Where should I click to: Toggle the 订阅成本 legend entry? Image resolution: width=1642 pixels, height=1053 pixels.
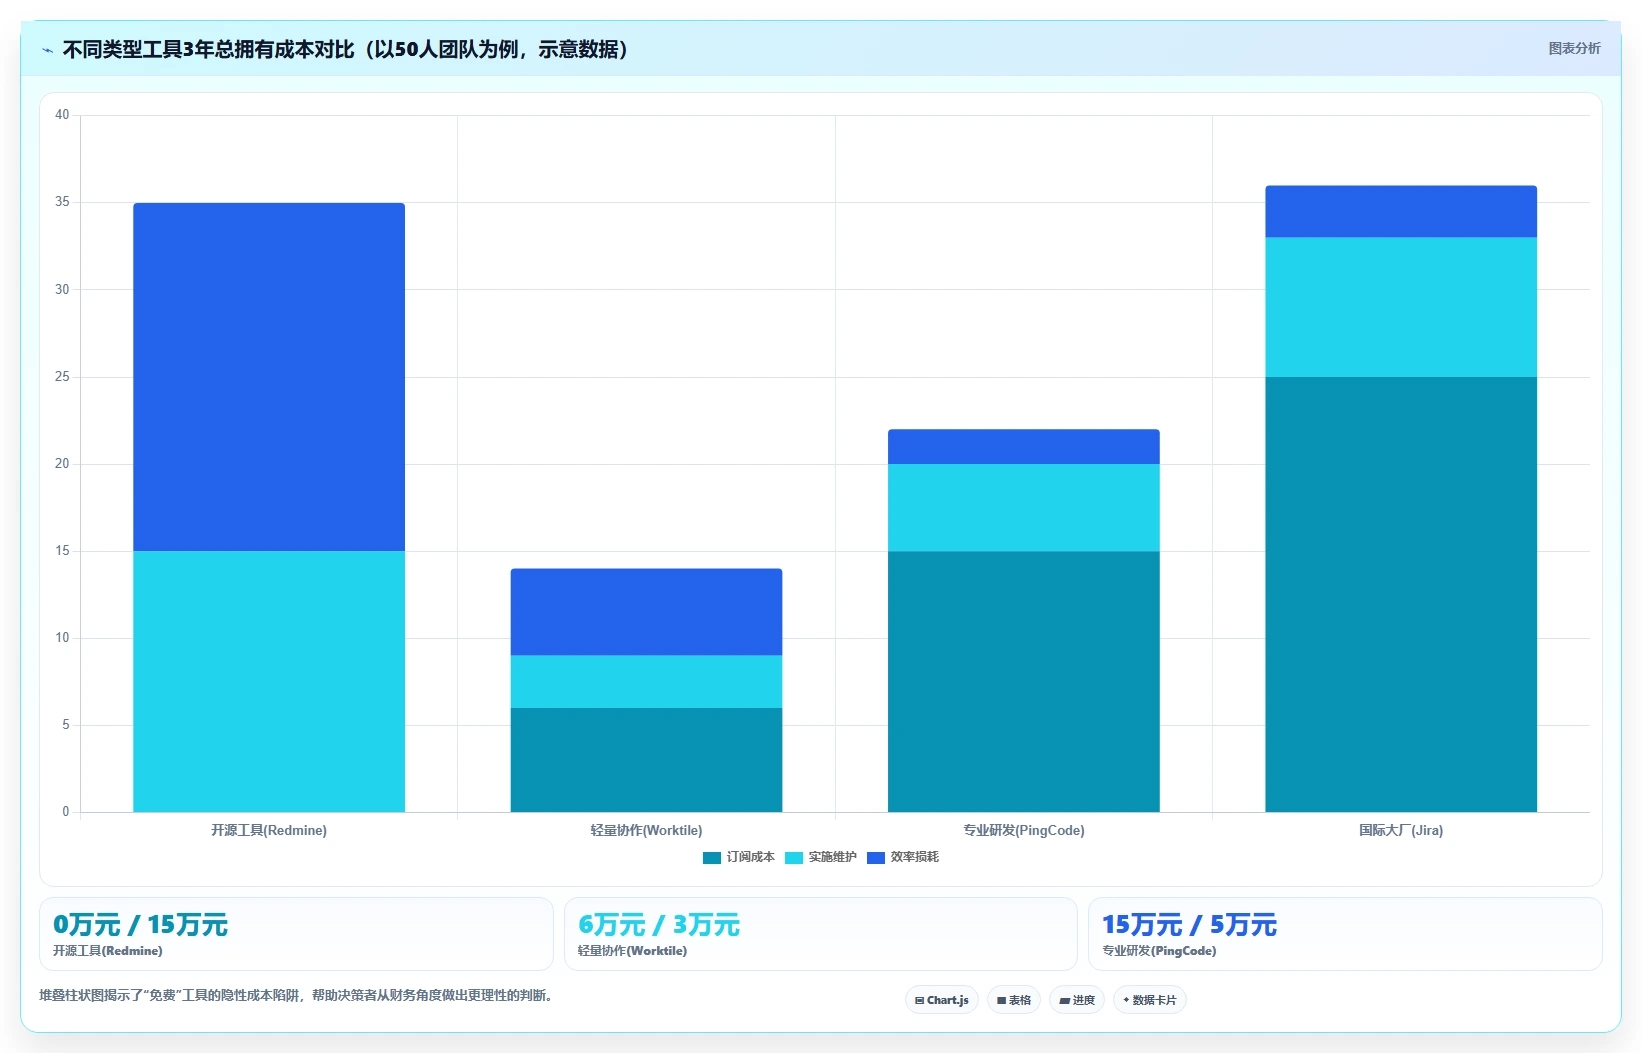point(739,857)
